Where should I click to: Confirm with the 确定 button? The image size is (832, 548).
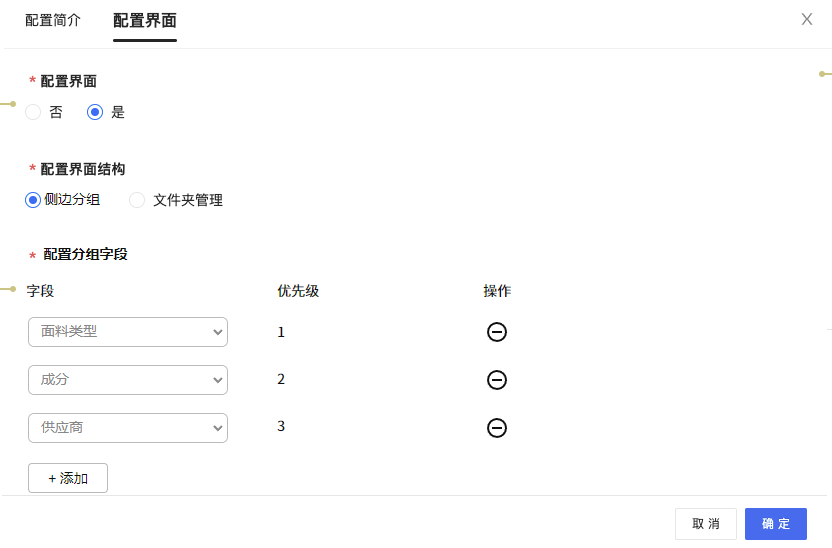click(776, 524)
